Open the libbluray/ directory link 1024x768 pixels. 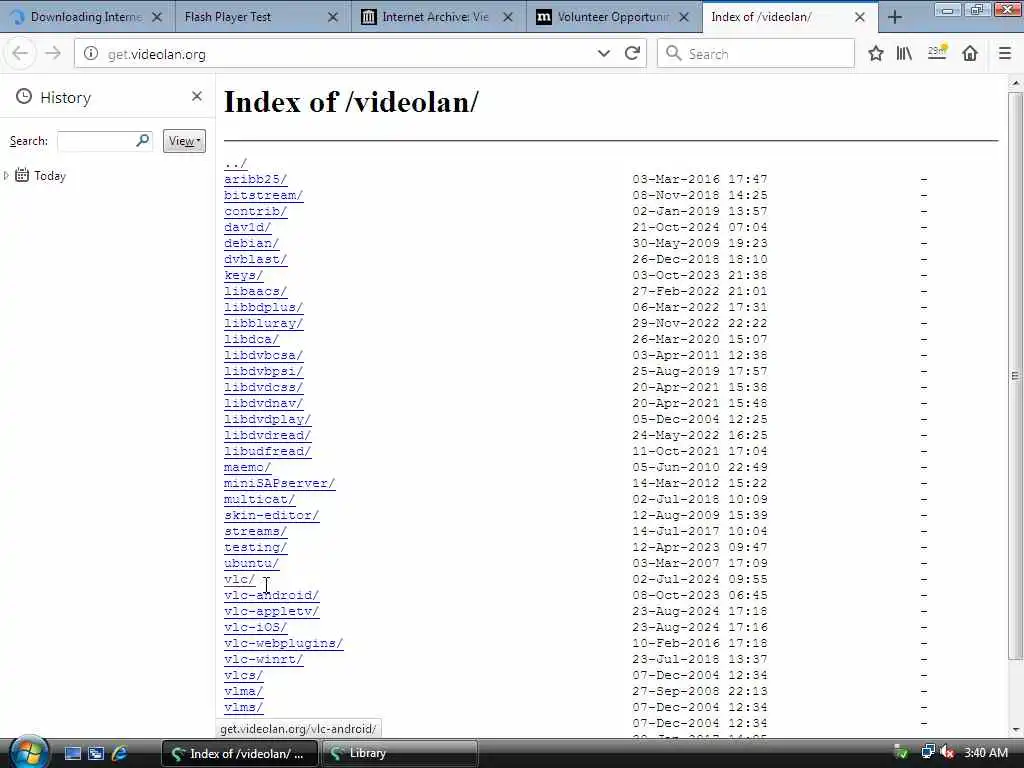[263, 323]
